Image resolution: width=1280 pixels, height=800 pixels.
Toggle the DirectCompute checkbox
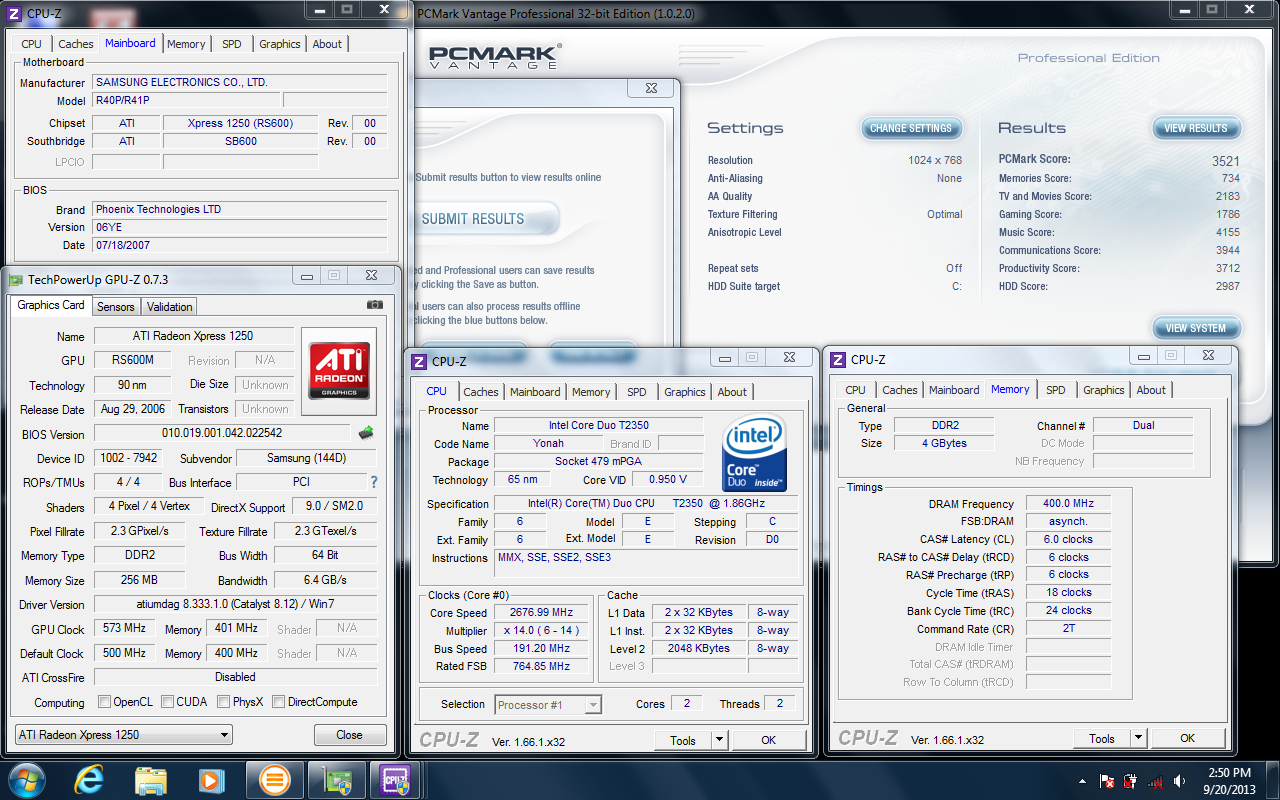[x=279, y=702]
